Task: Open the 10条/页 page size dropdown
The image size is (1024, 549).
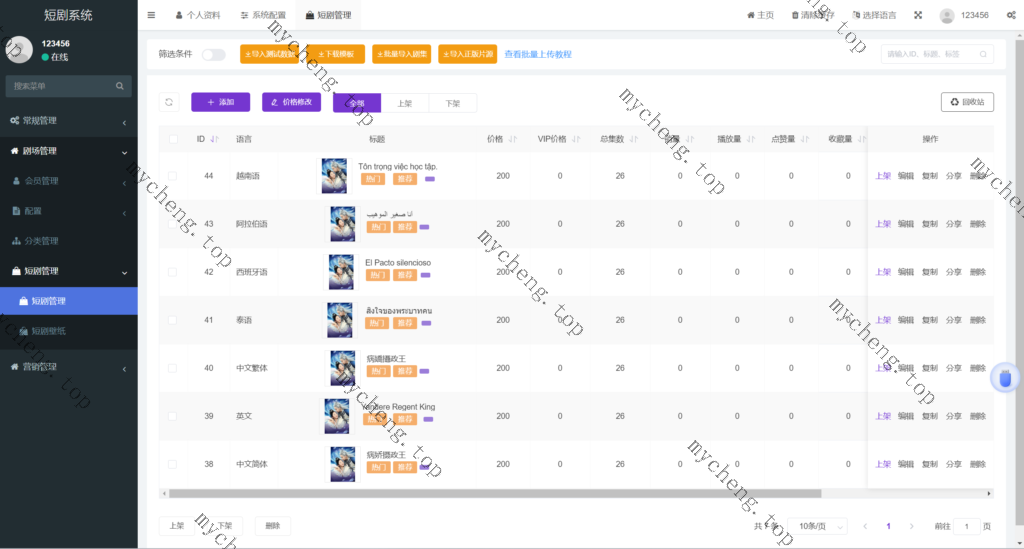Action: click(x=818, y=526)
